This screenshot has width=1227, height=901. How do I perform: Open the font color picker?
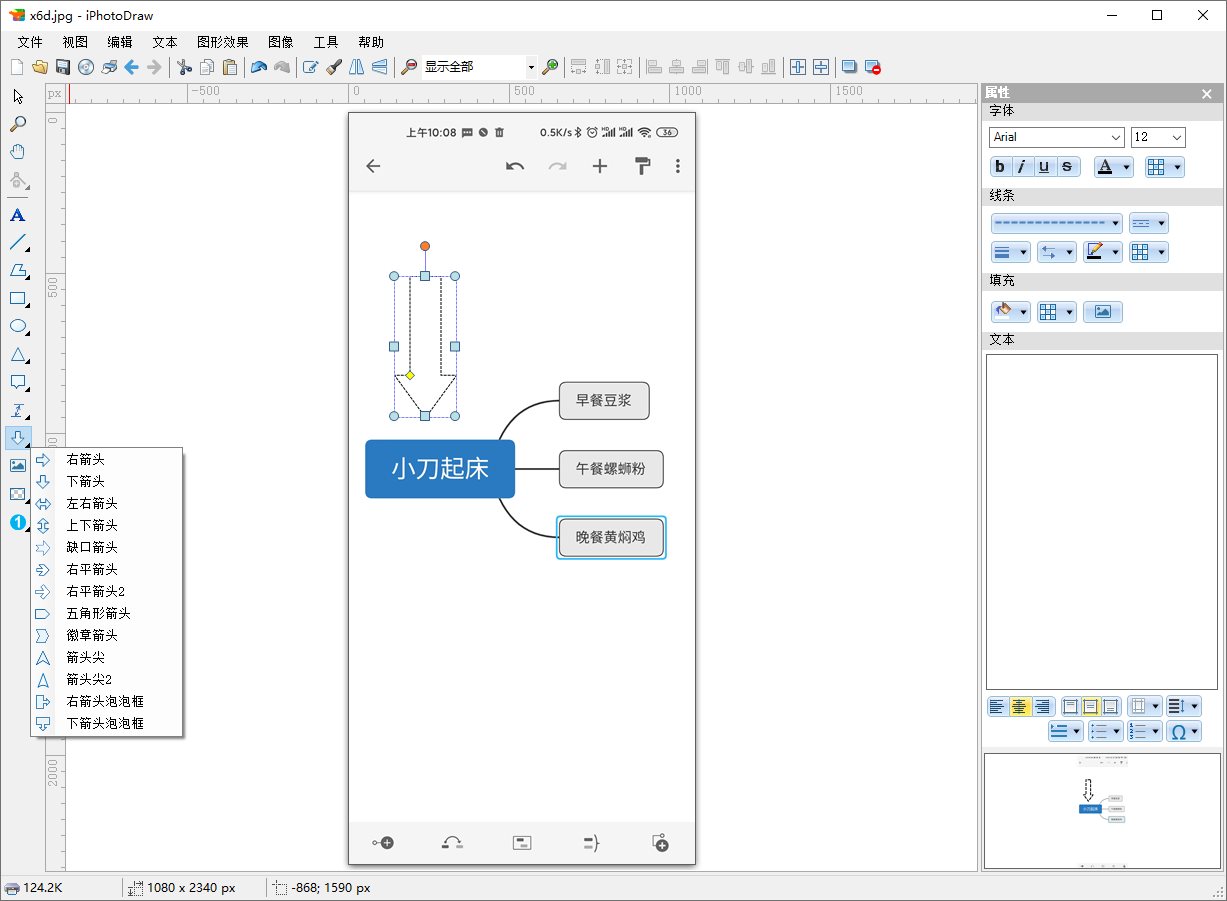(1113, 167)
